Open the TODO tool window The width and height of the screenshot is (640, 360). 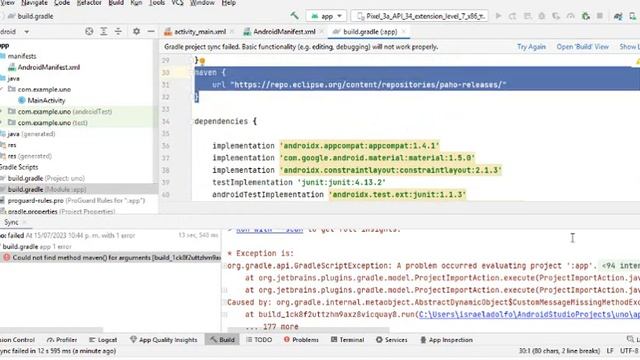259,340
